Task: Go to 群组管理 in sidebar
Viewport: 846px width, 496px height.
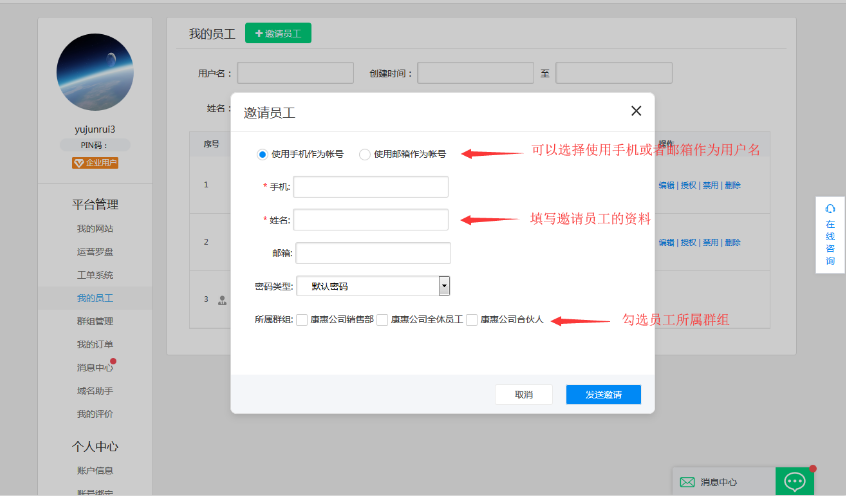Action: pos(95,321)
